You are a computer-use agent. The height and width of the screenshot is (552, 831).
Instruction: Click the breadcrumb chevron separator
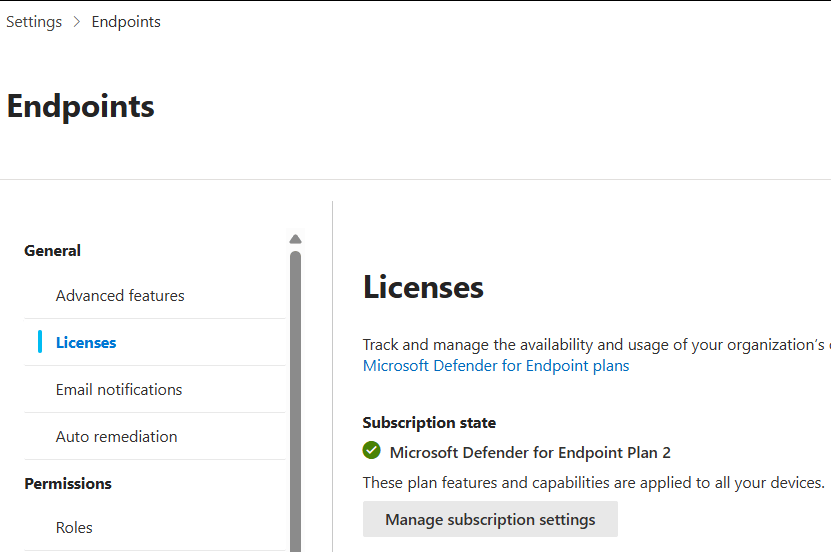(77, 22)
